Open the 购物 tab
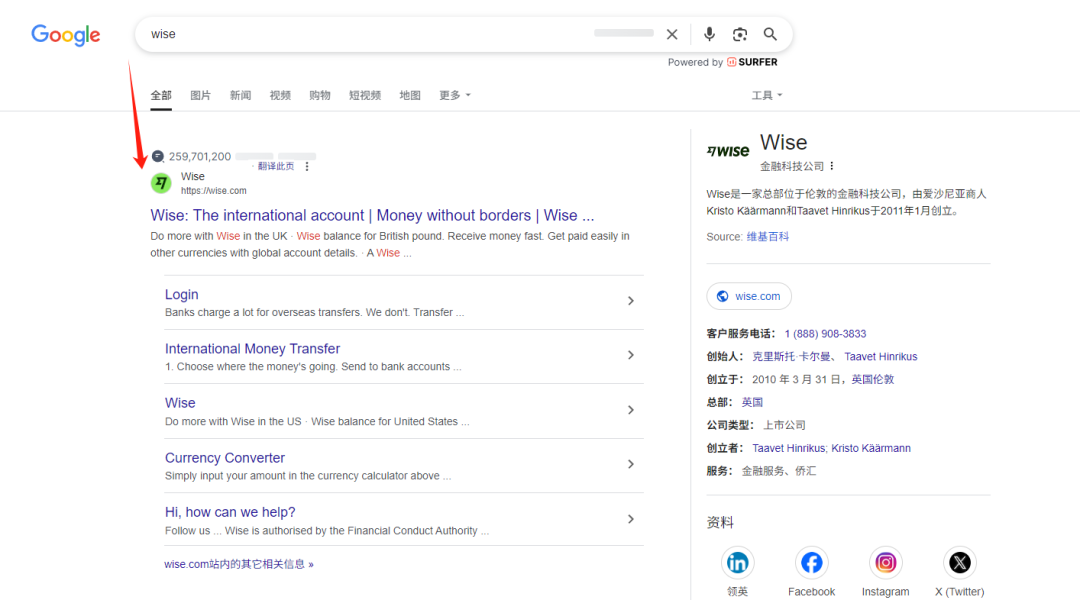The image size is (1080, 600). (320, 95)
